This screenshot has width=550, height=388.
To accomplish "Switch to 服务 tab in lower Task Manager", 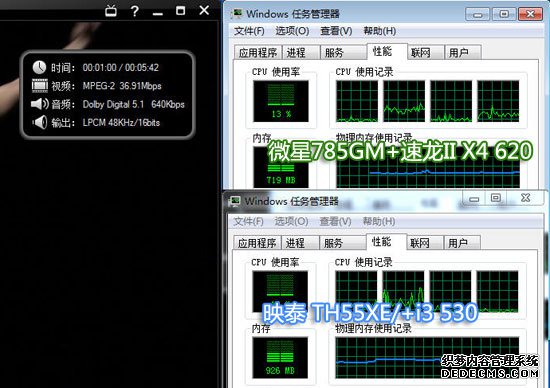I will click(x=342, y=243).
